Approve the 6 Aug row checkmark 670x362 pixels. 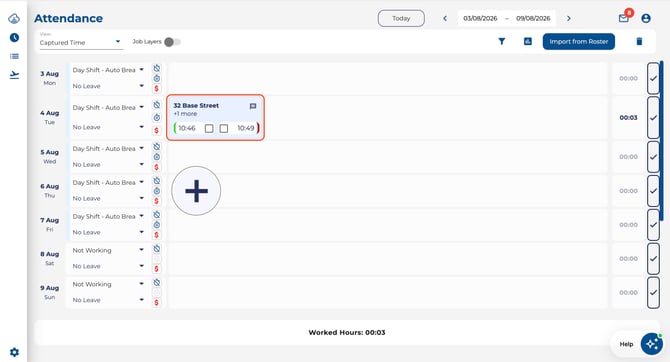[x=653, y=191]
